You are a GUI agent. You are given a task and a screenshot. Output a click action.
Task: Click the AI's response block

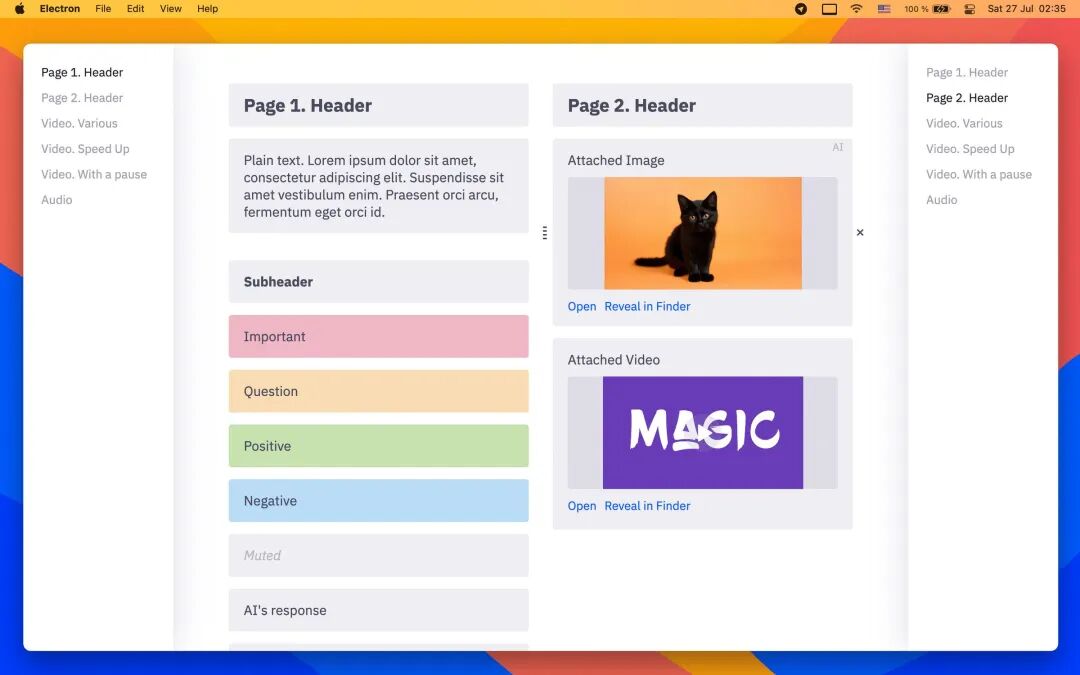(x=379, y=610)
